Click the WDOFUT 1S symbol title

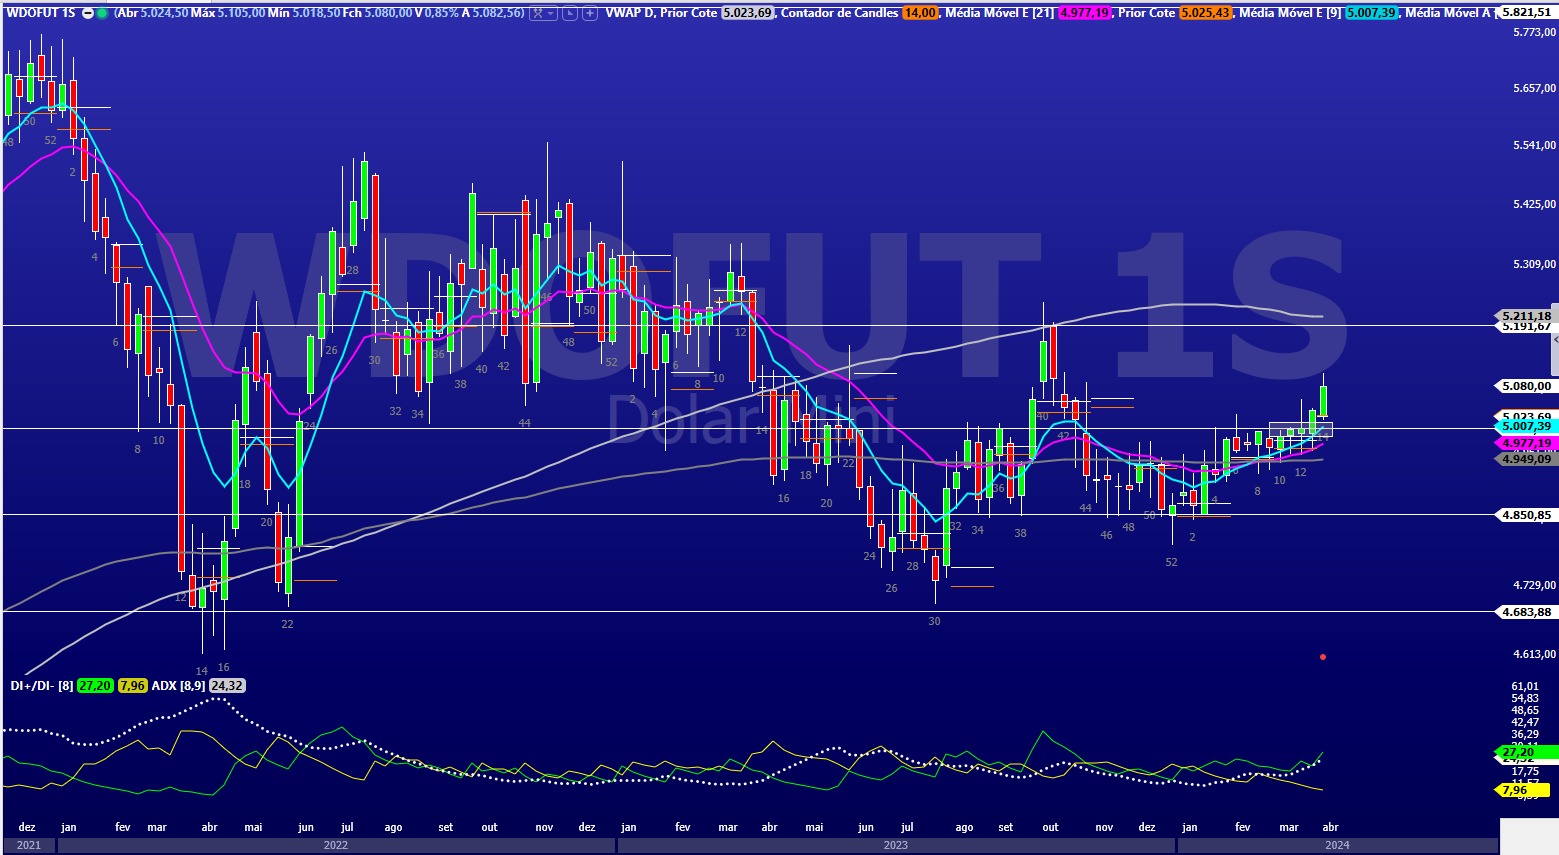click(40, 14)
